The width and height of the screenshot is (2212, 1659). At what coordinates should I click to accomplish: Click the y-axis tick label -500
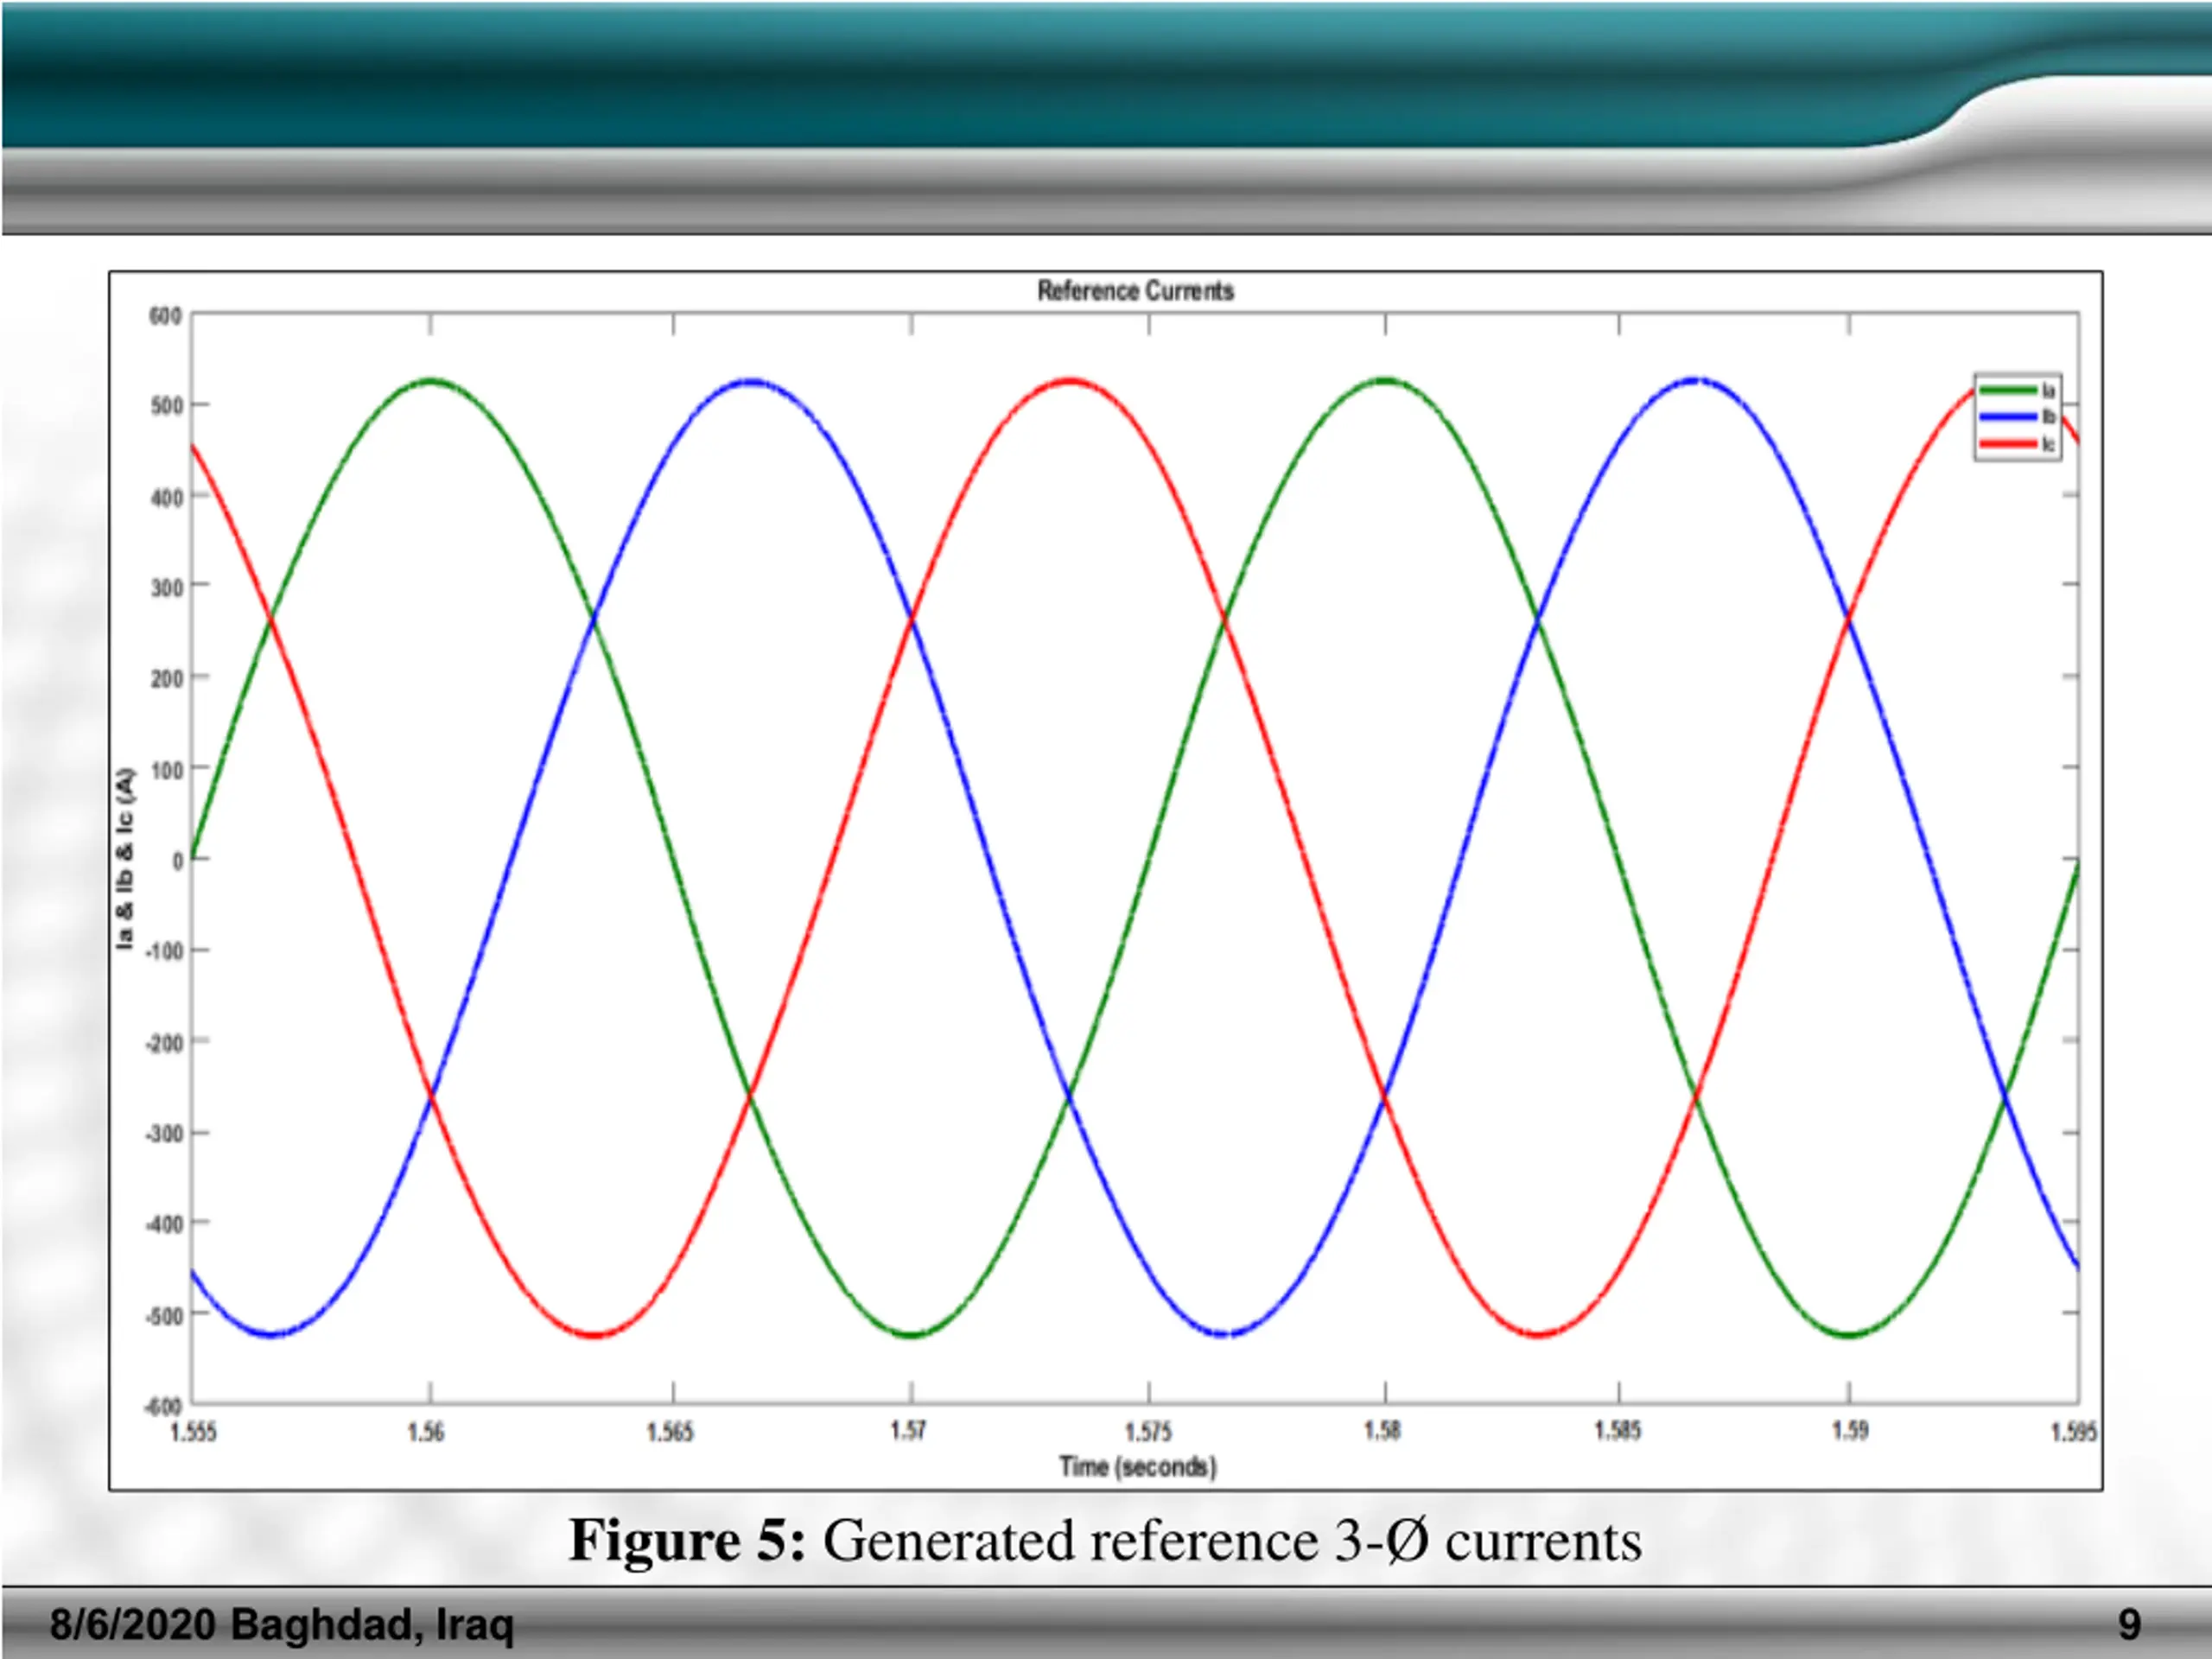coord(163,1316)
